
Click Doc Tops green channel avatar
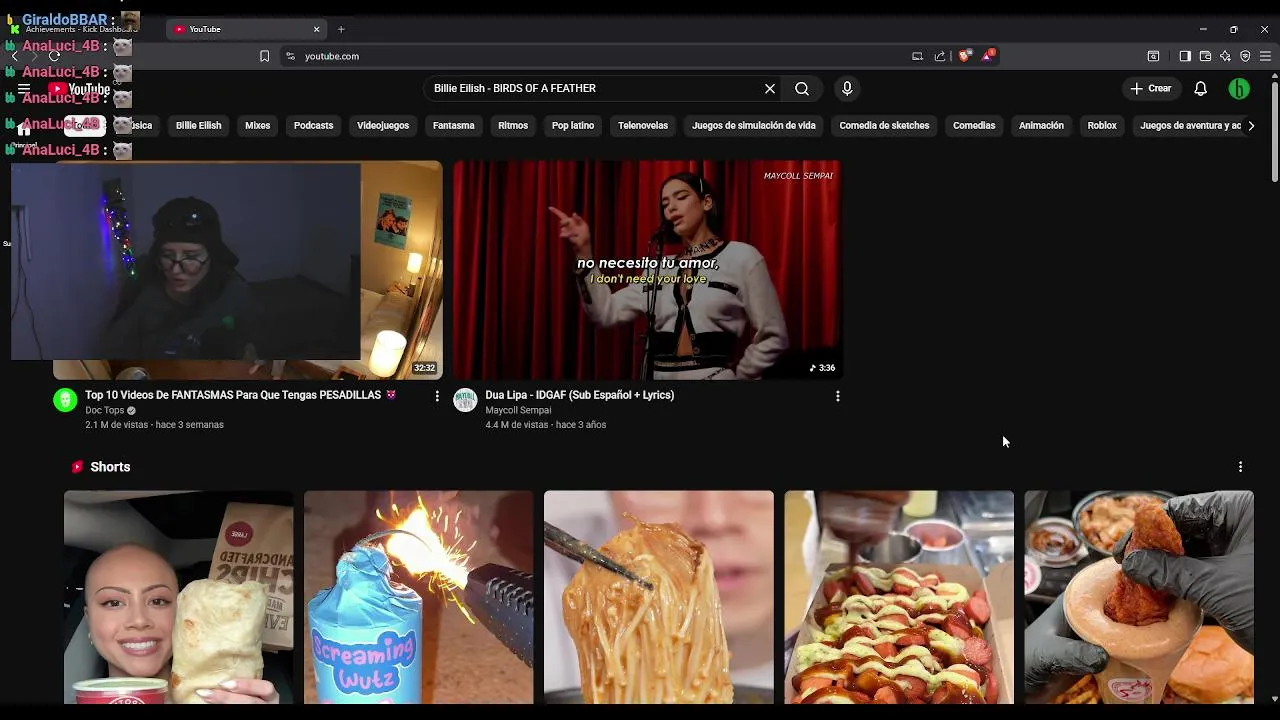coord(65,401)
